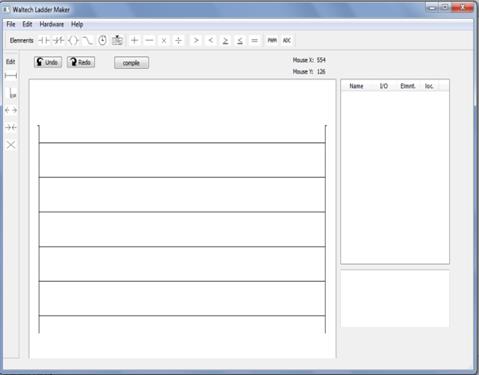Screen dimensions: 479x375
Task: Minimize the Waltech Ladder Maker window
Action: [x=432, y=7]
